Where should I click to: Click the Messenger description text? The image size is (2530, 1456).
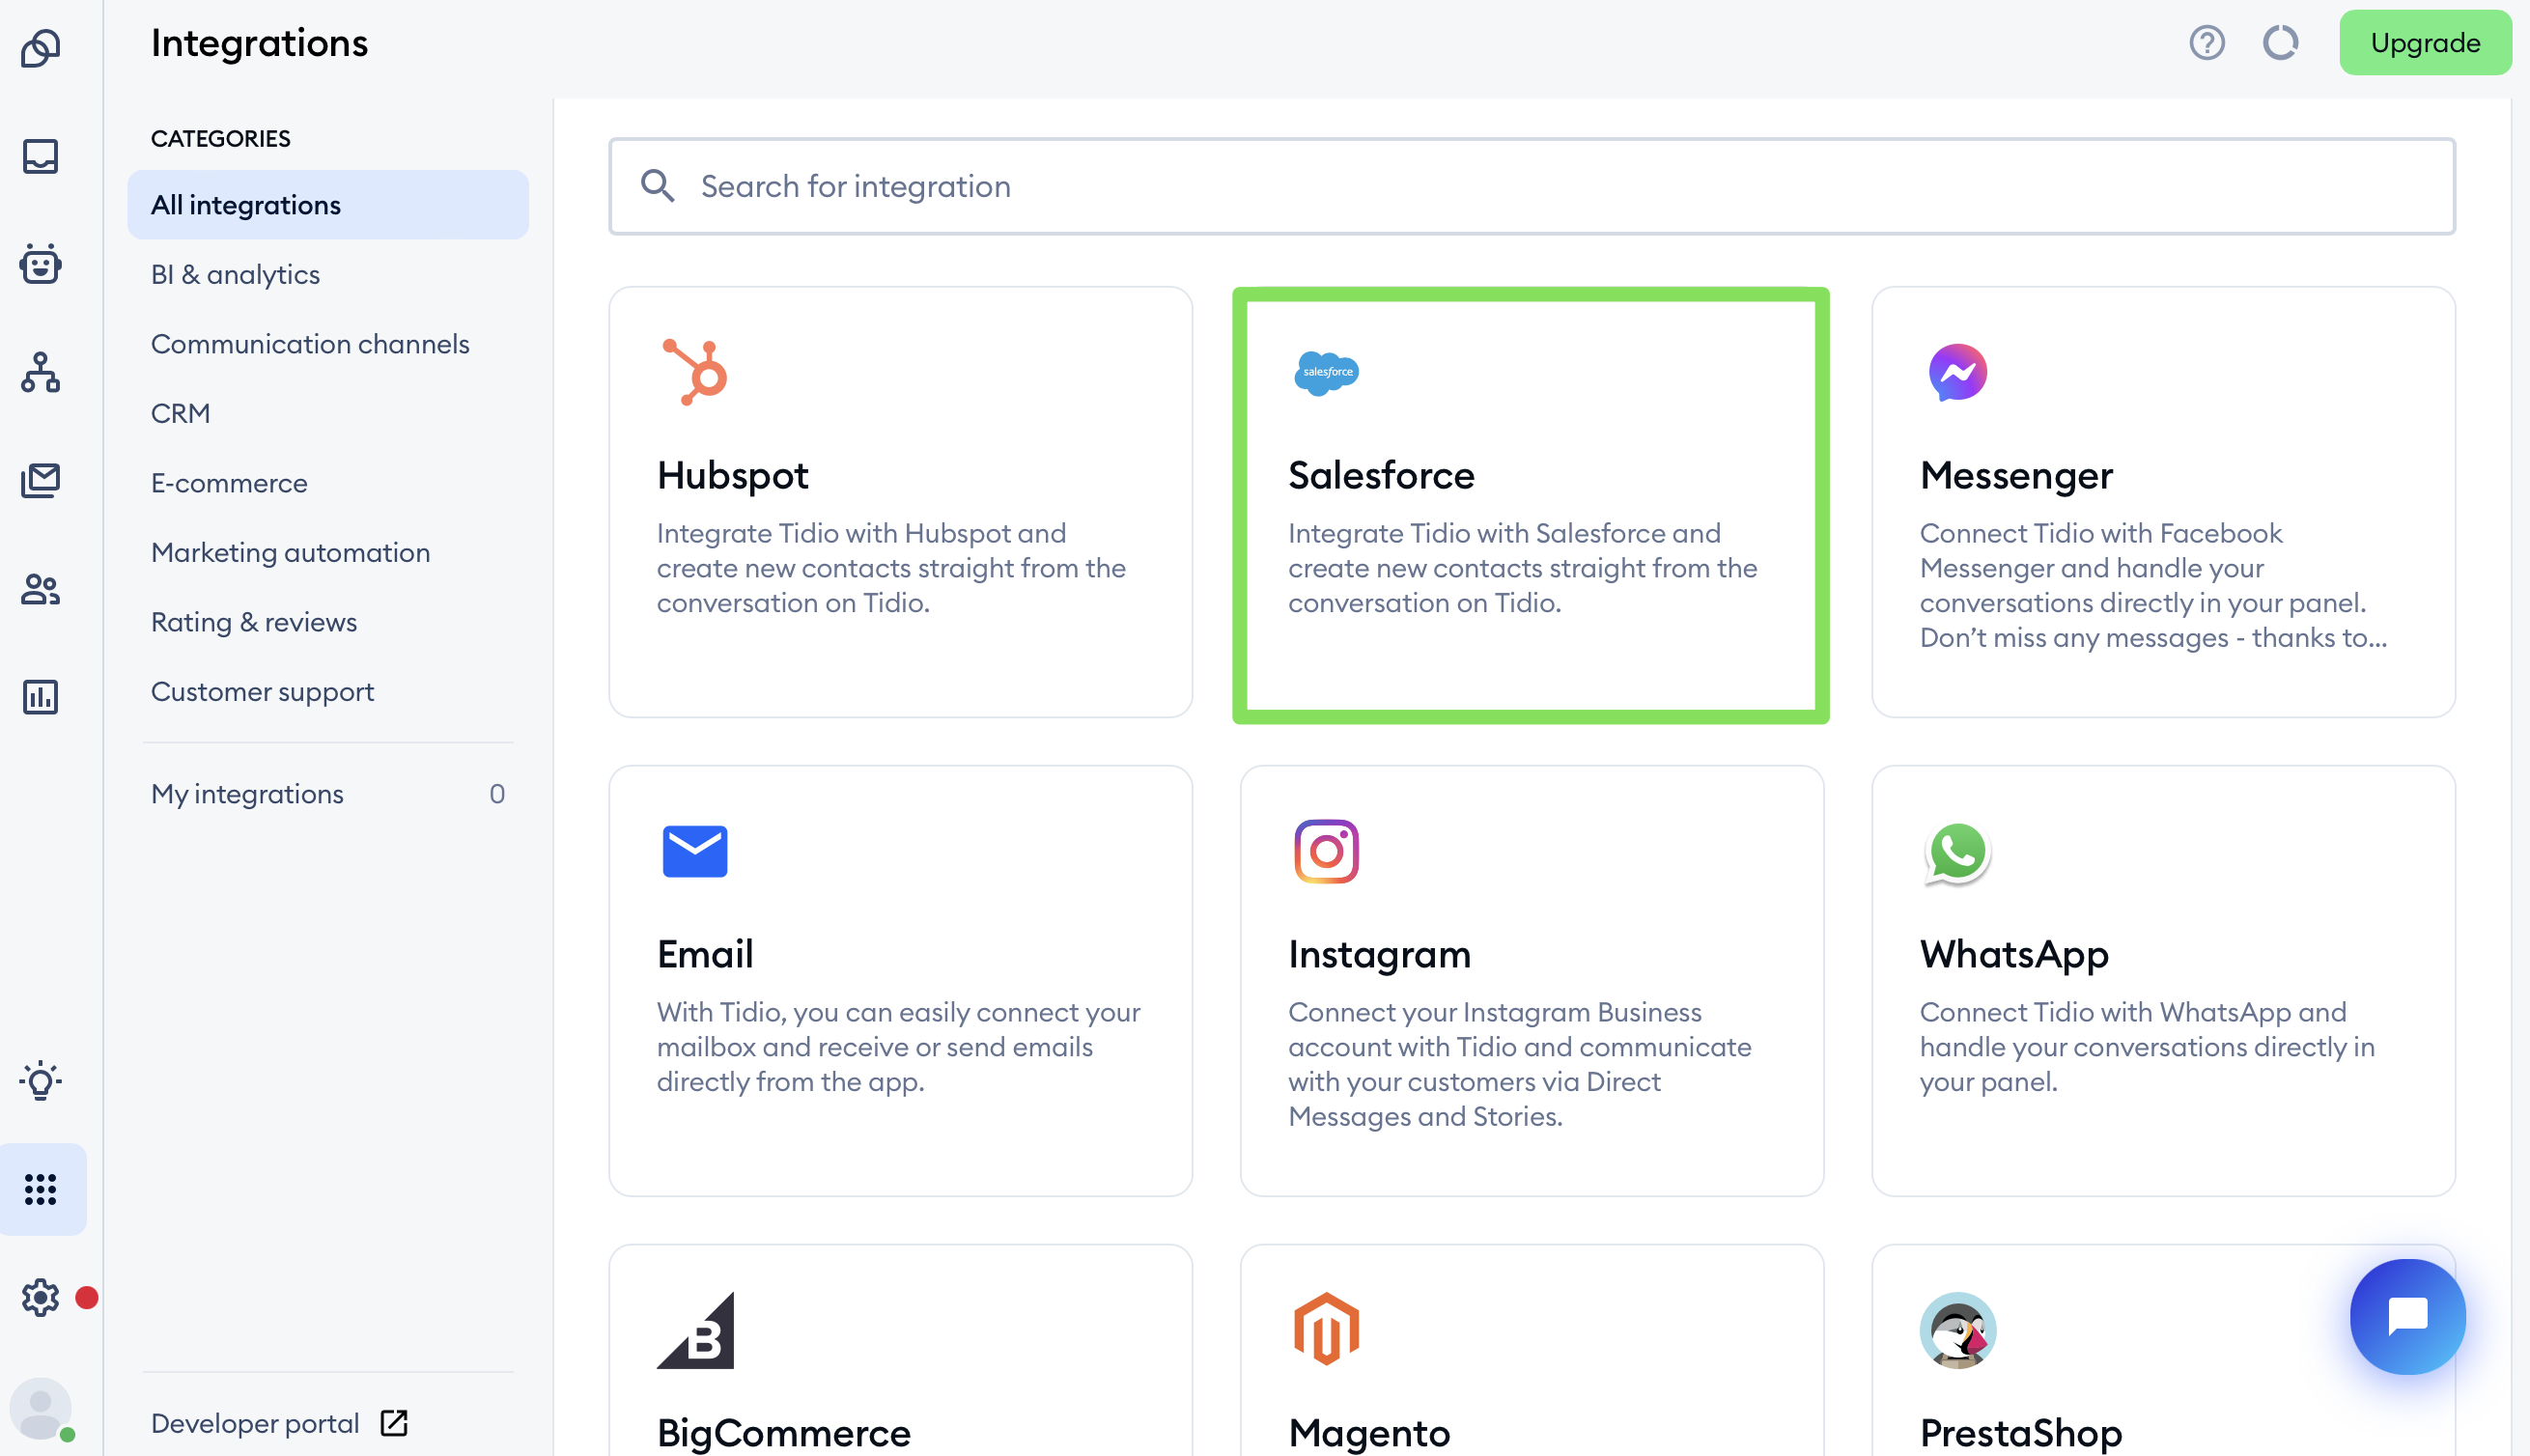pos(2153,585)
